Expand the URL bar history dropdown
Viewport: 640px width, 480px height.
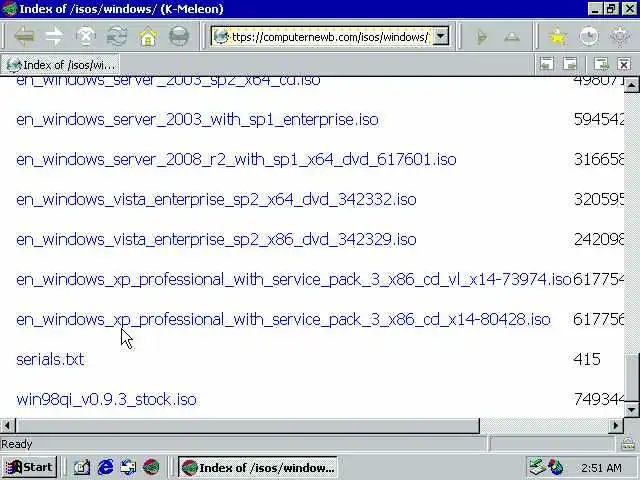[440, 36]
